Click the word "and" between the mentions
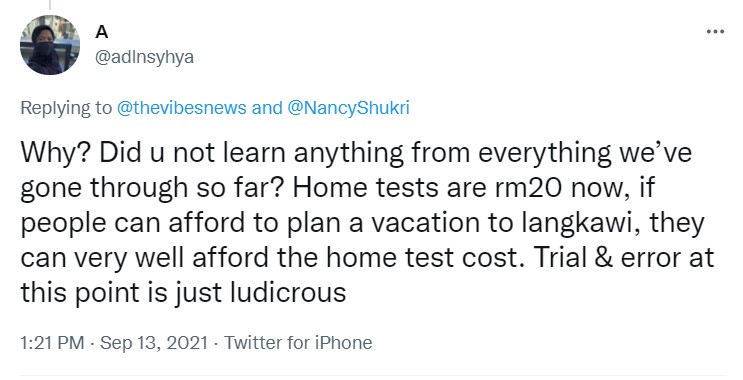This screenshot has height=380, width=743. pos(267,108)
